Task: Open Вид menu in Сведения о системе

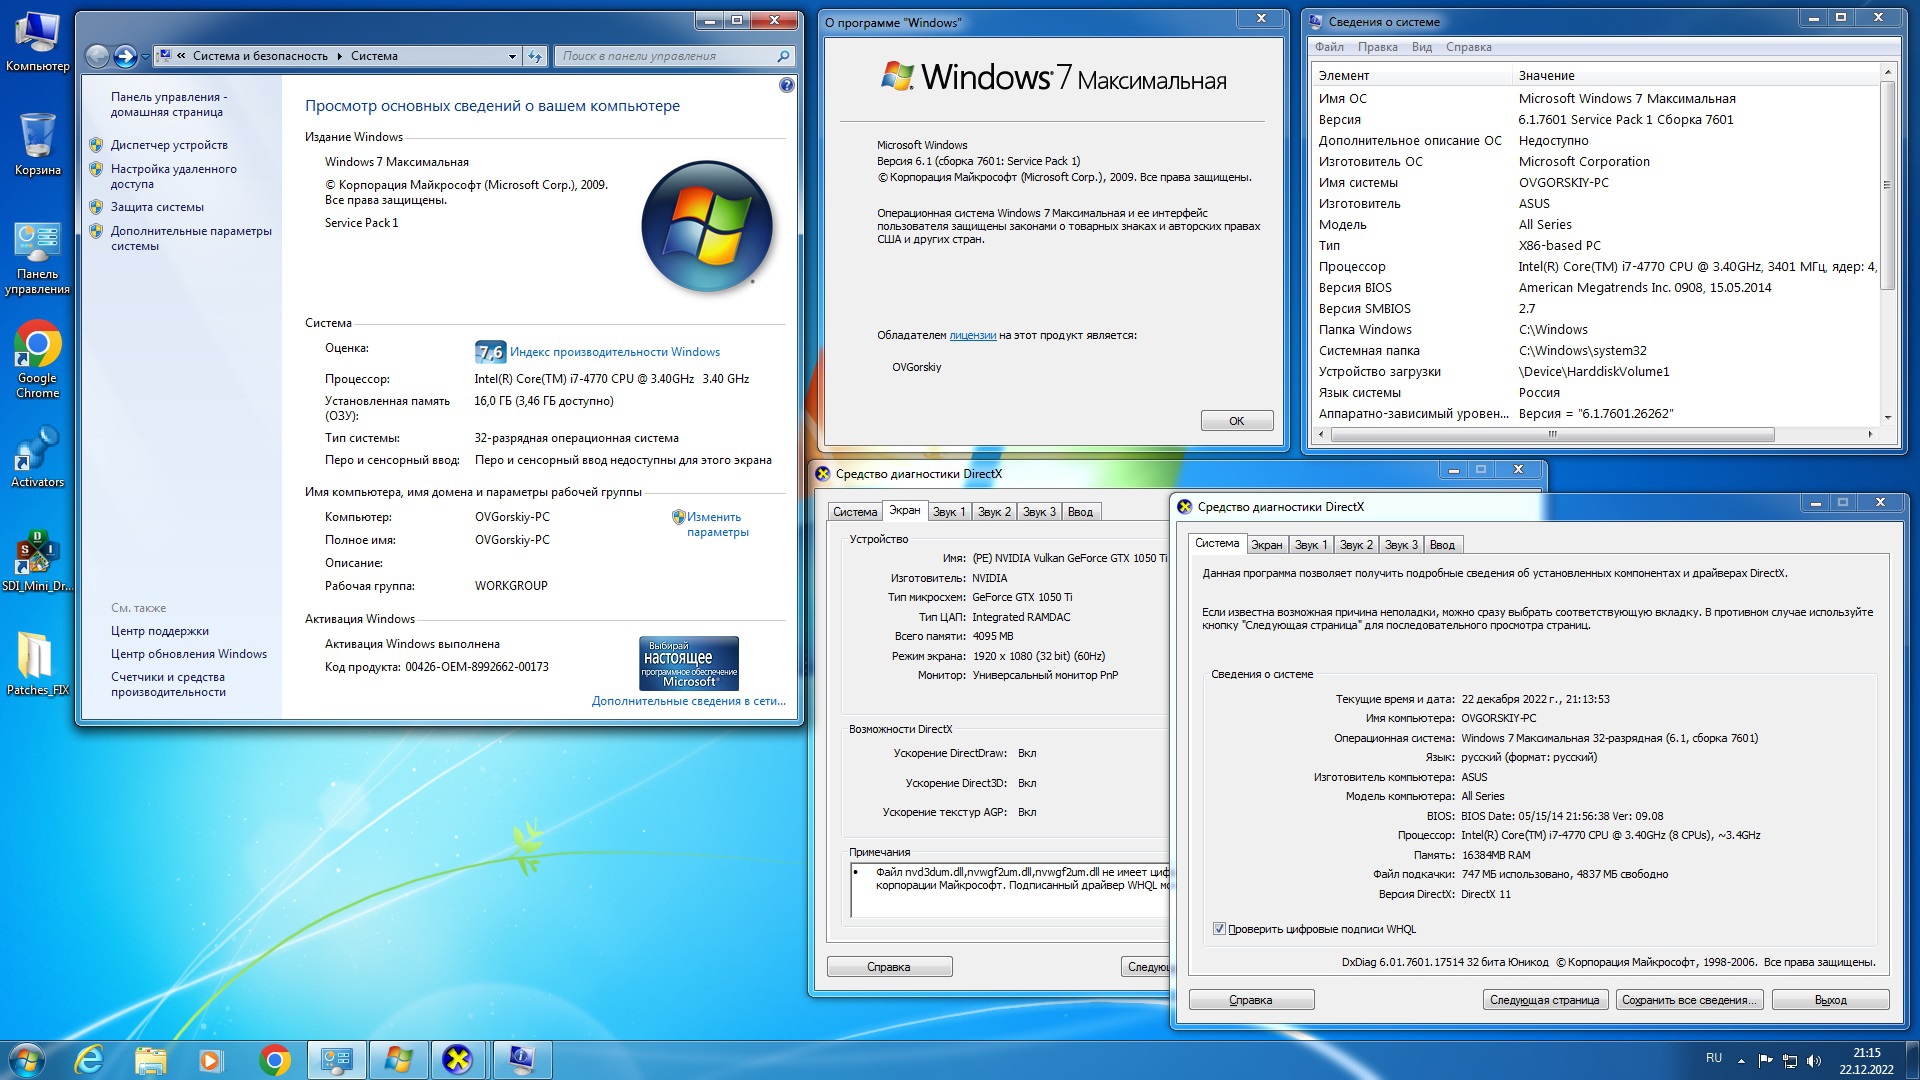Action: tap(1421, 47)
